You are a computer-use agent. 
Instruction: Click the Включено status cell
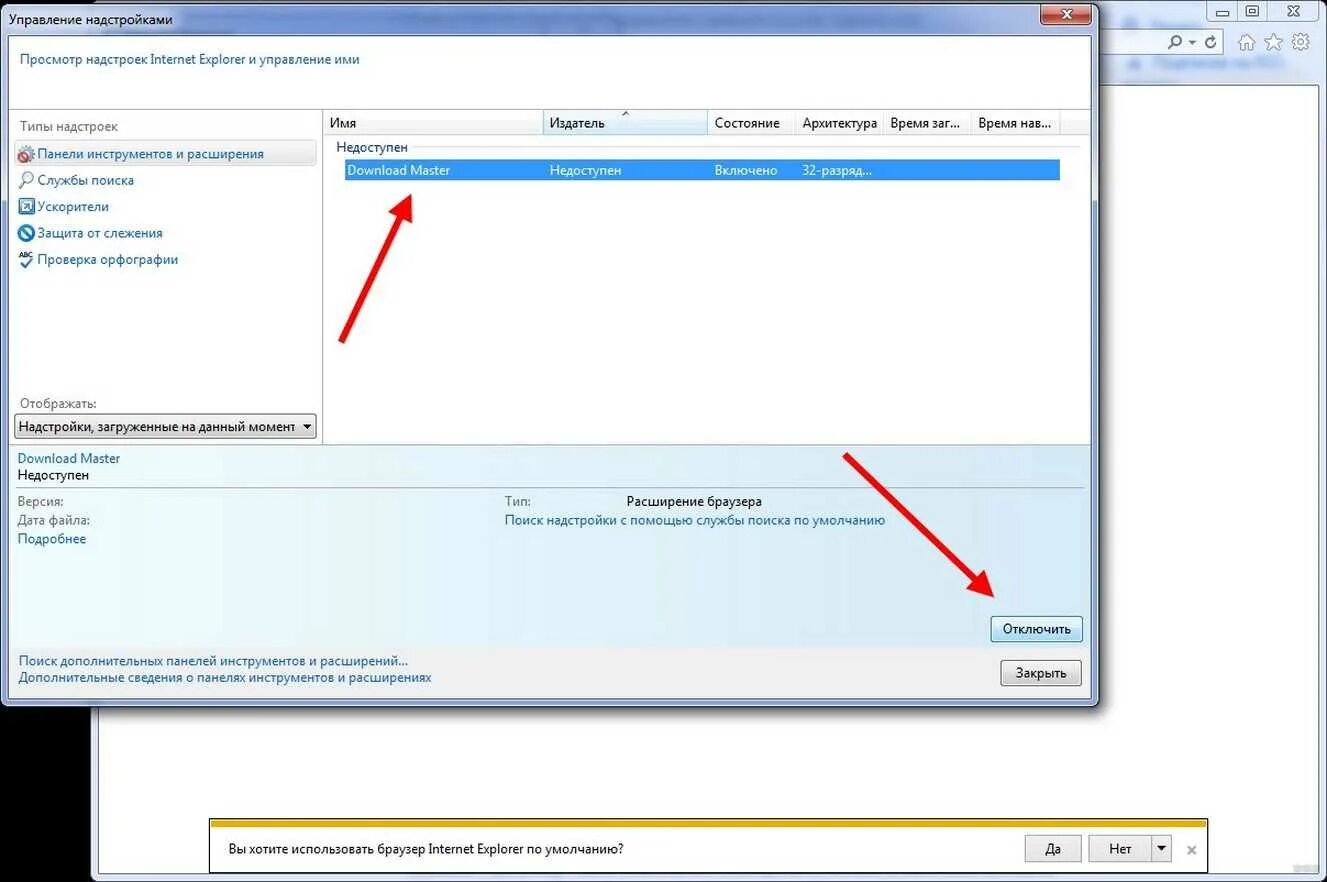pyautogui.click(x=746, y=170)
